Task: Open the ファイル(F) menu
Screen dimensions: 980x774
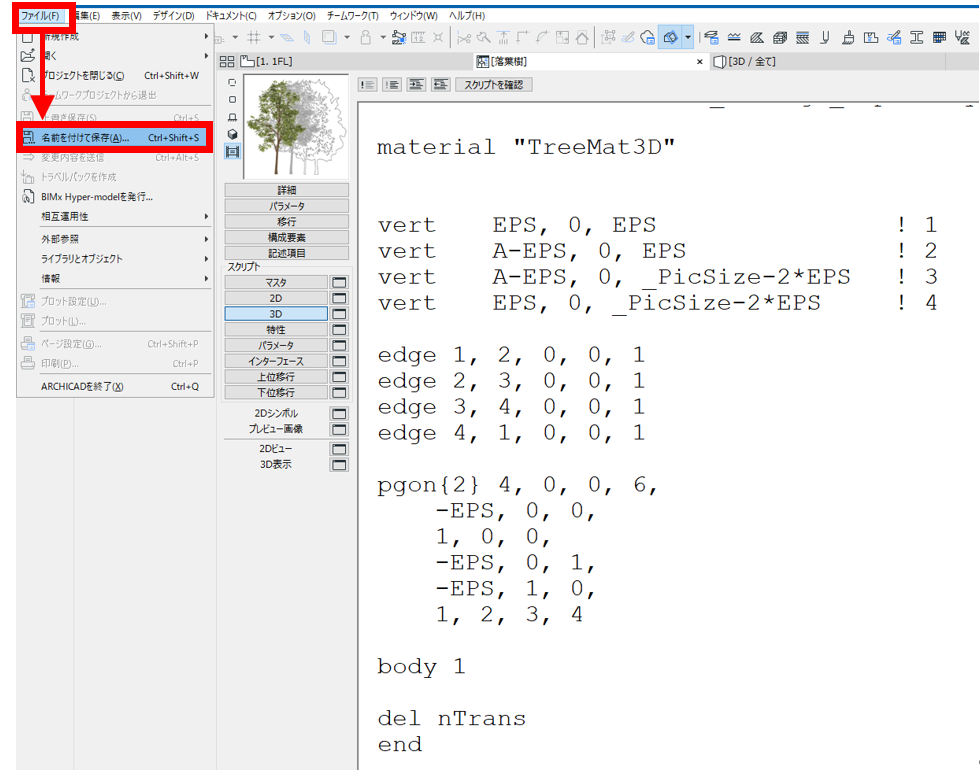Action: [40, 16]
